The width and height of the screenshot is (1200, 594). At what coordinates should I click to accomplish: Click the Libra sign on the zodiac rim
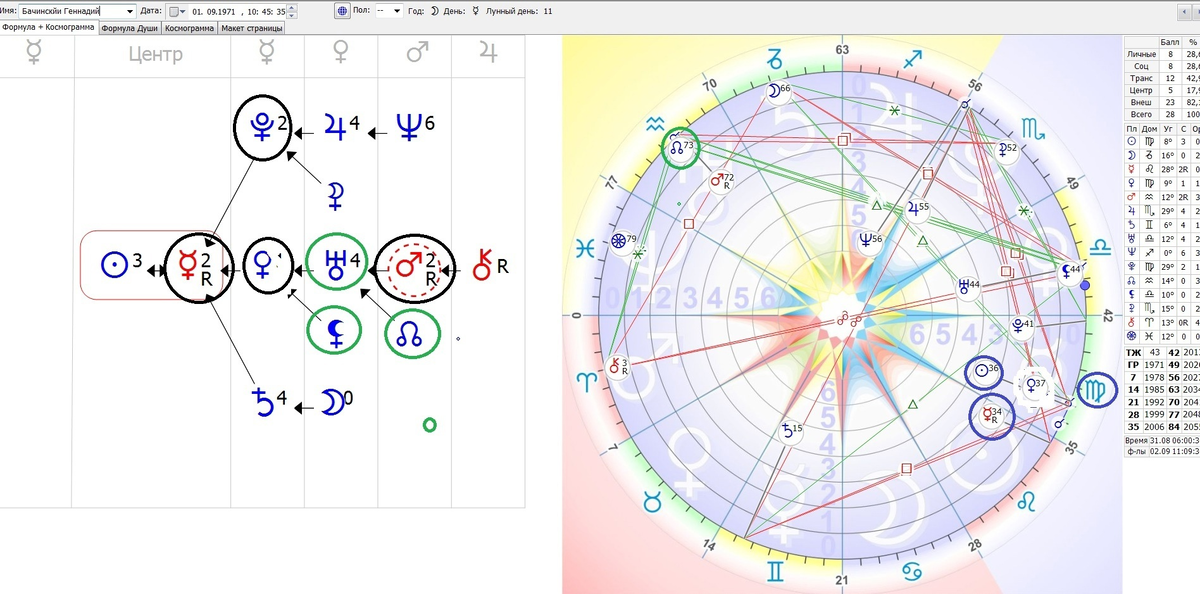click(x=1102, y=244)
